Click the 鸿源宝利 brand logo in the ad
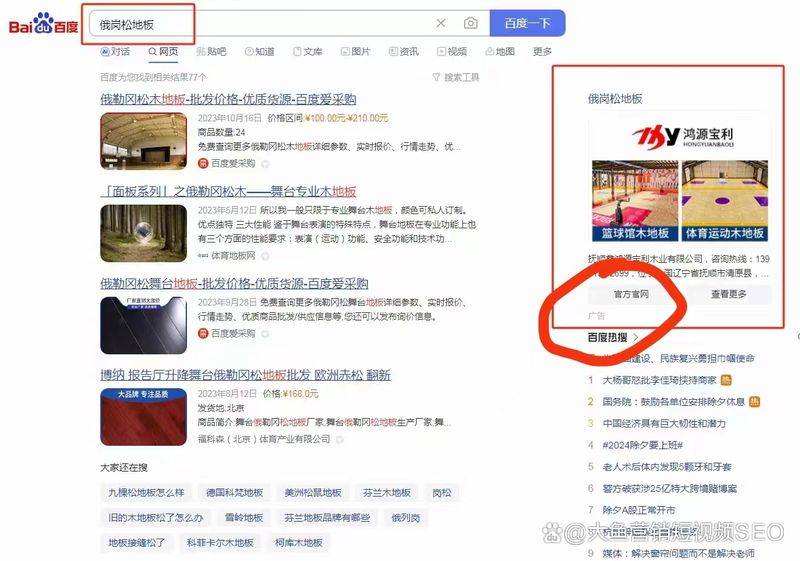The image size is (800, 561). [682, 136]
